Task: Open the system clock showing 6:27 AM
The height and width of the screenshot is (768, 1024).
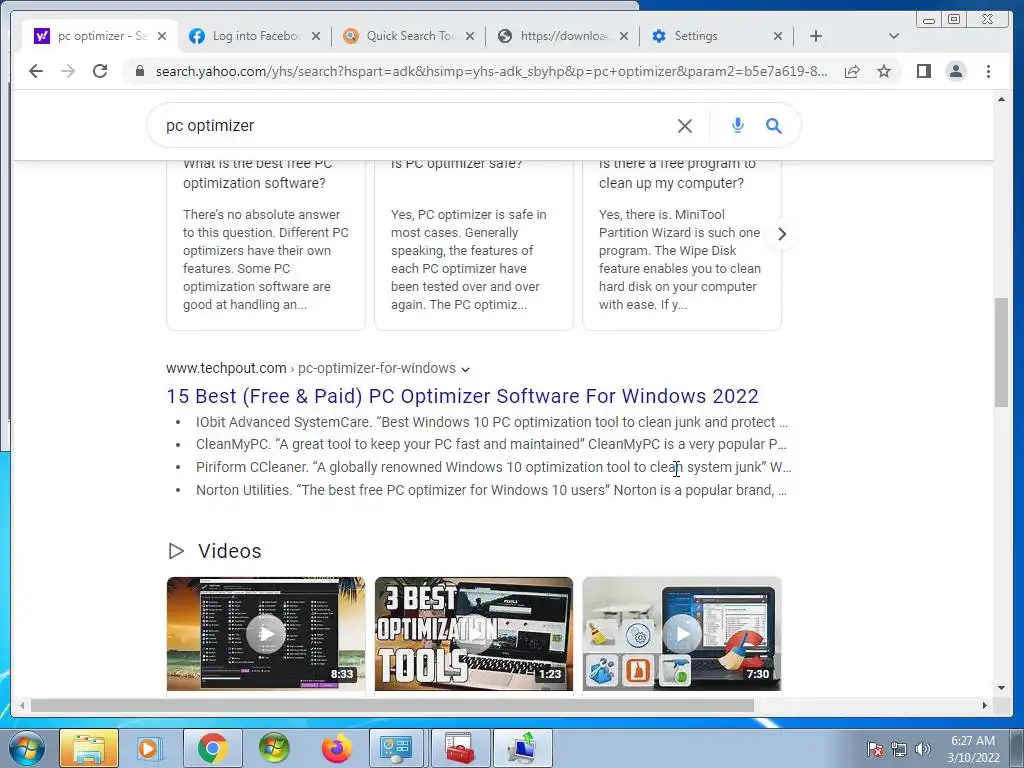Action: tap(973, 749)
